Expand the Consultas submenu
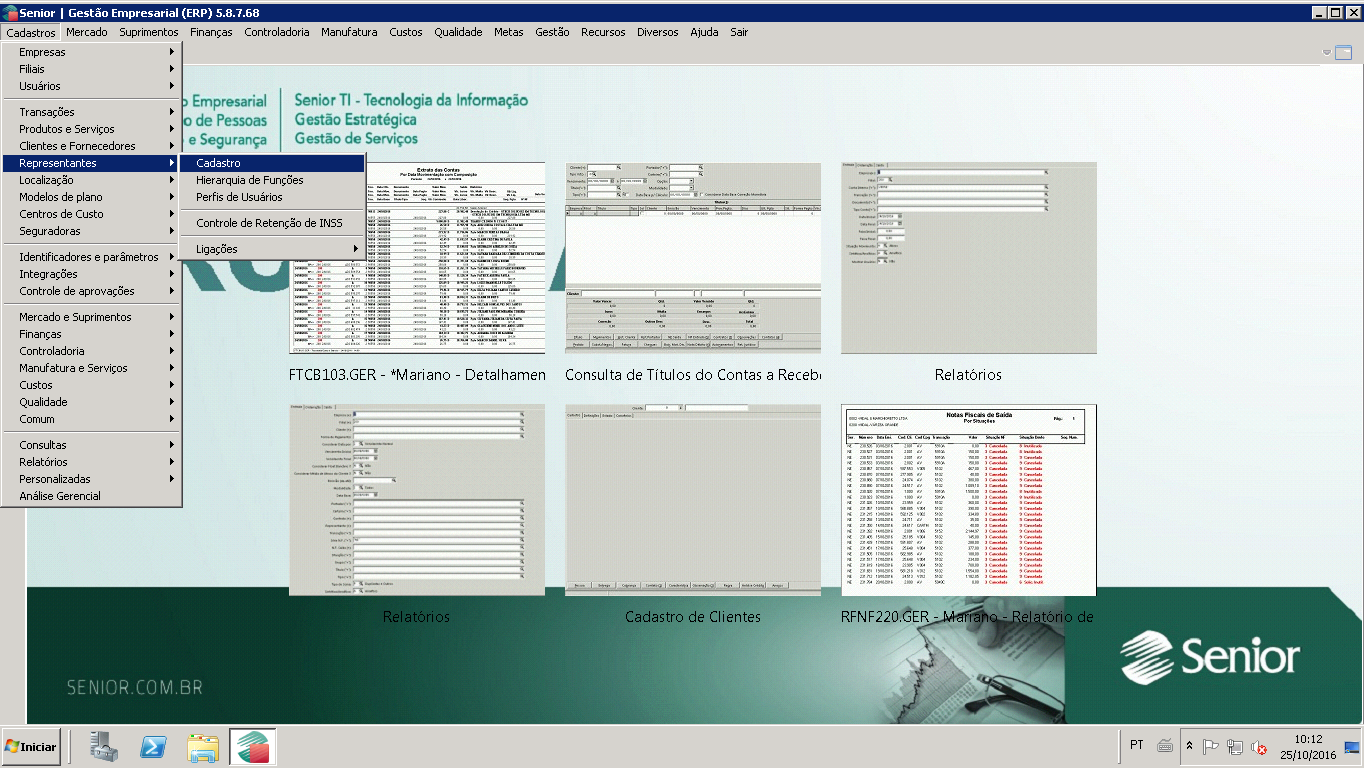This screenshot has width=1364, height=768. 91,445
